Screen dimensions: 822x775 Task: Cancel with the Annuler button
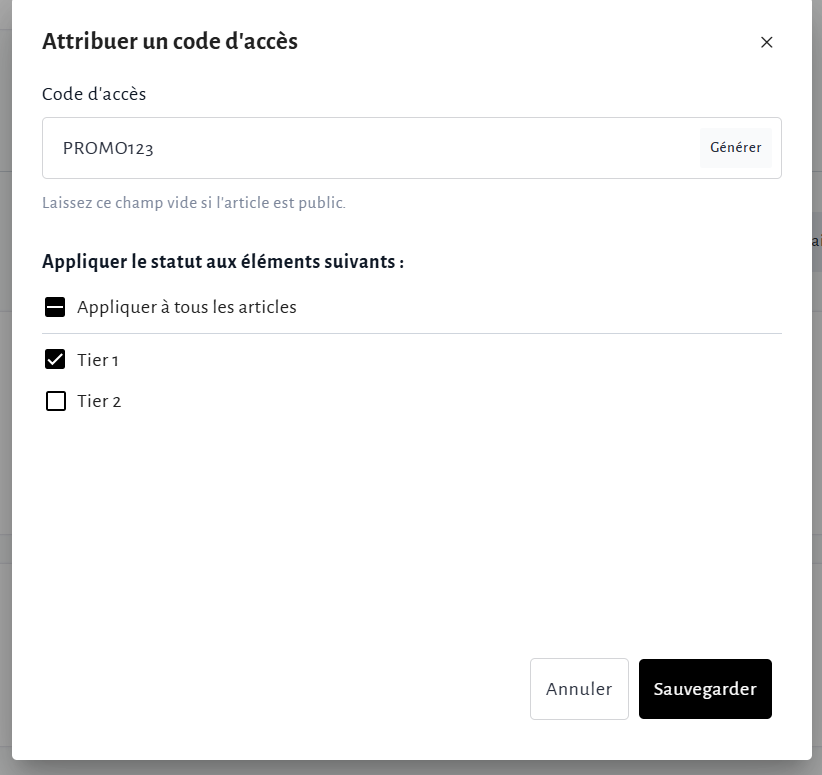pos(579,689)
